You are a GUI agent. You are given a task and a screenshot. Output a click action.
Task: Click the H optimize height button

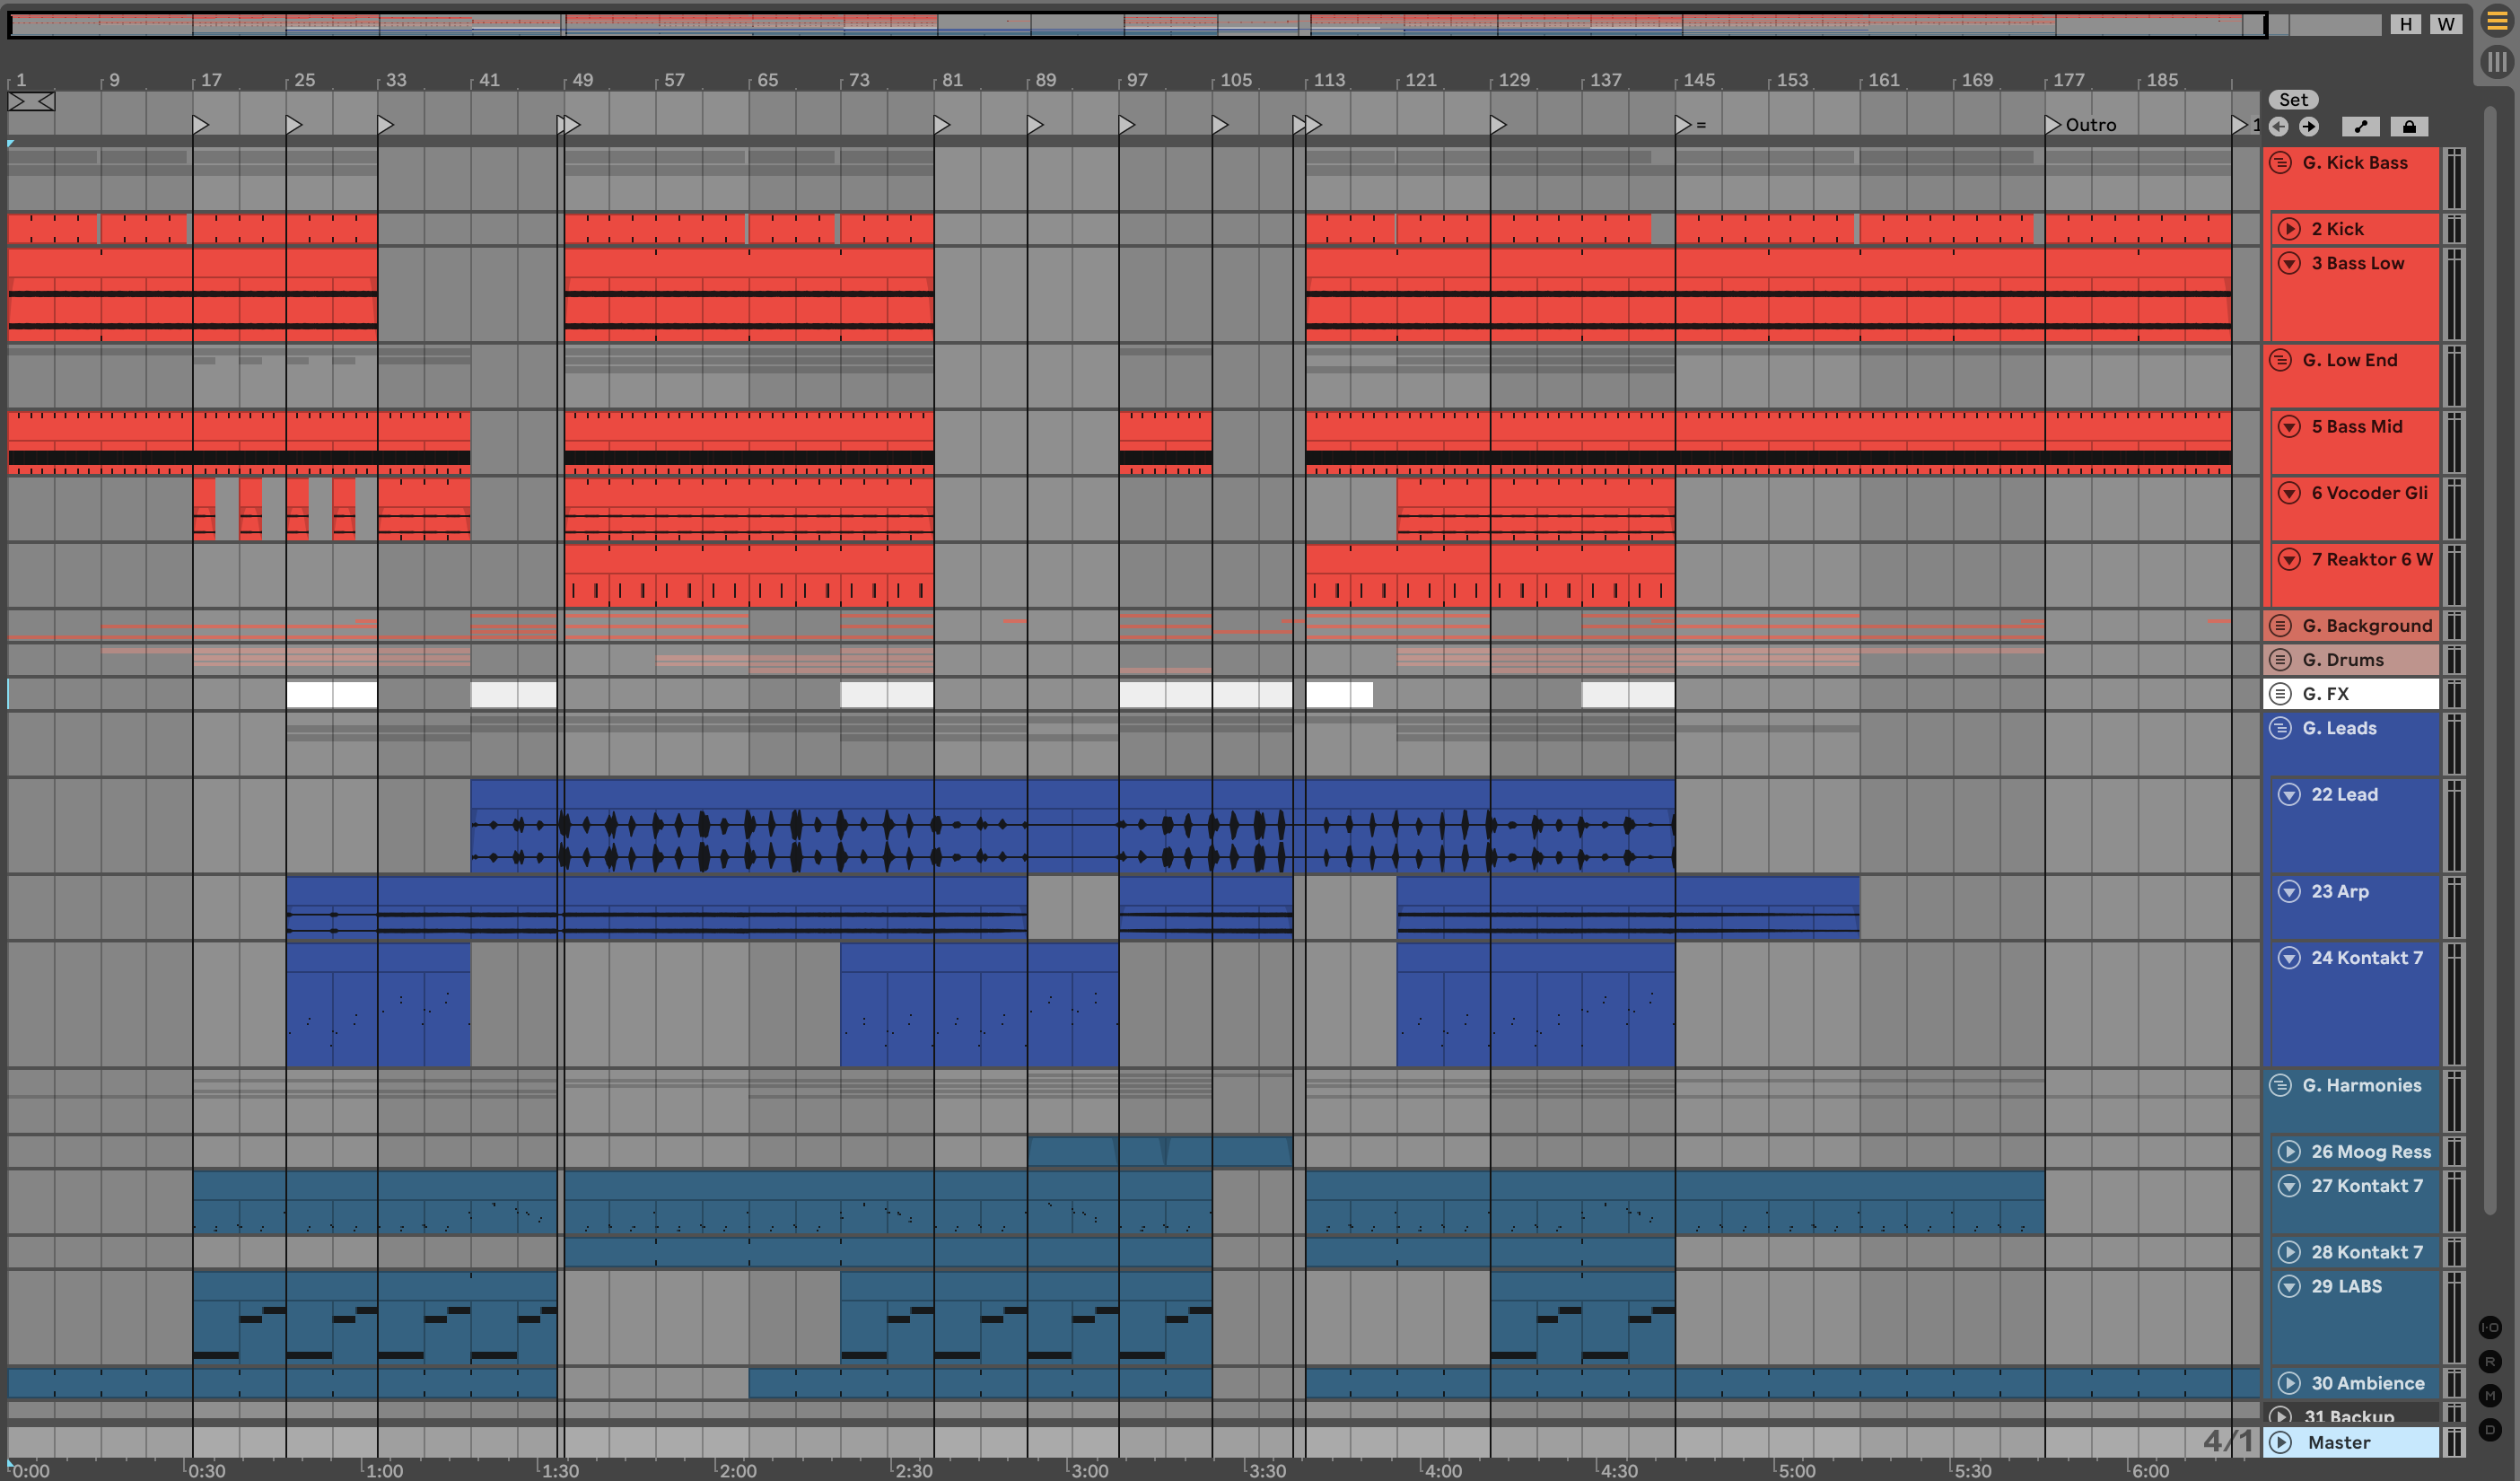tap(2405, 24)
